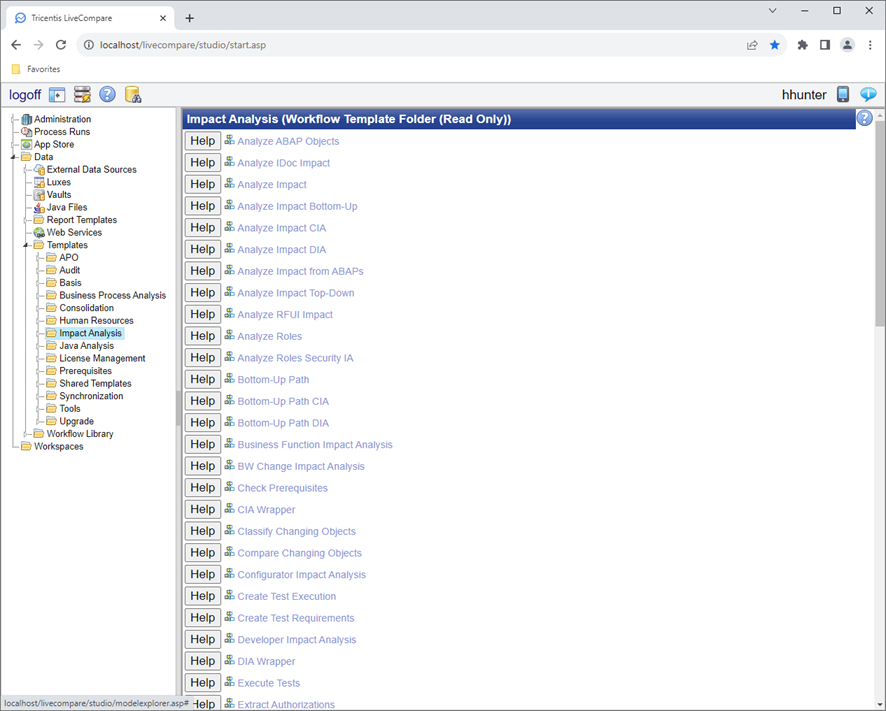Viewport: 886px width, 711px height.
Task: Click the hhunter username label
Action: (804, 95)
